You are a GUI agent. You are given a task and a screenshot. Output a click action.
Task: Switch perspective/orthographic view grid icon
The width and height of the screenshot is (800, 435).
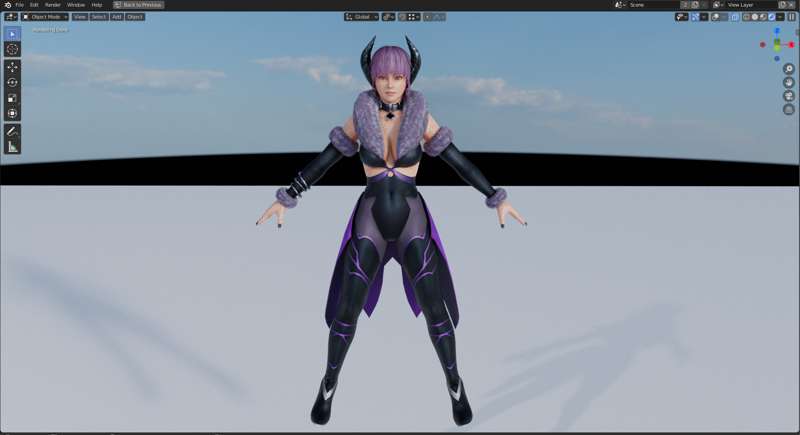(x=789, y=109)
